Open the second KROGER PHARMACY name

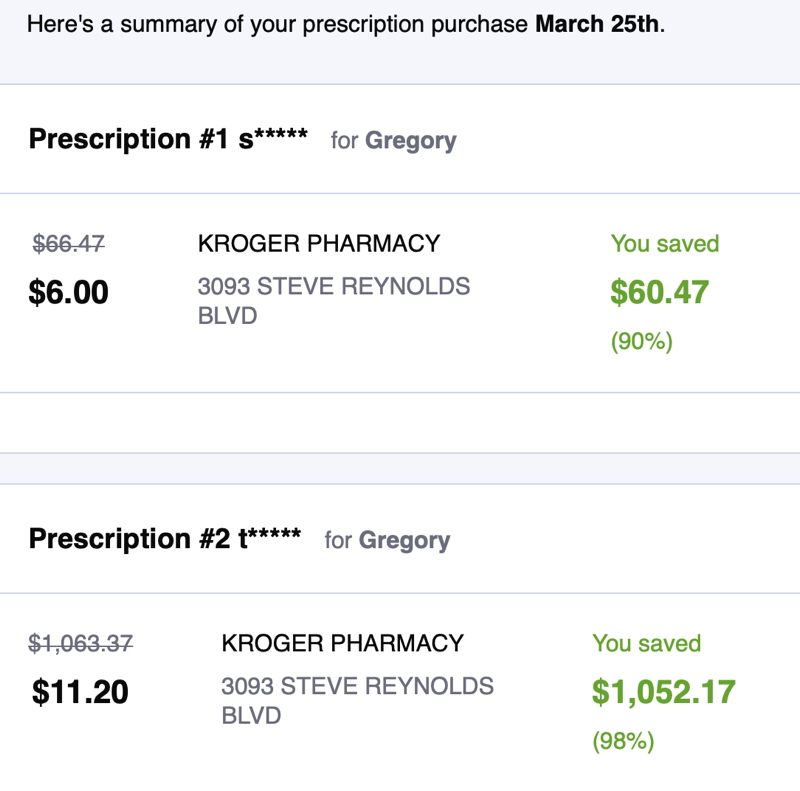click(342, 643)
